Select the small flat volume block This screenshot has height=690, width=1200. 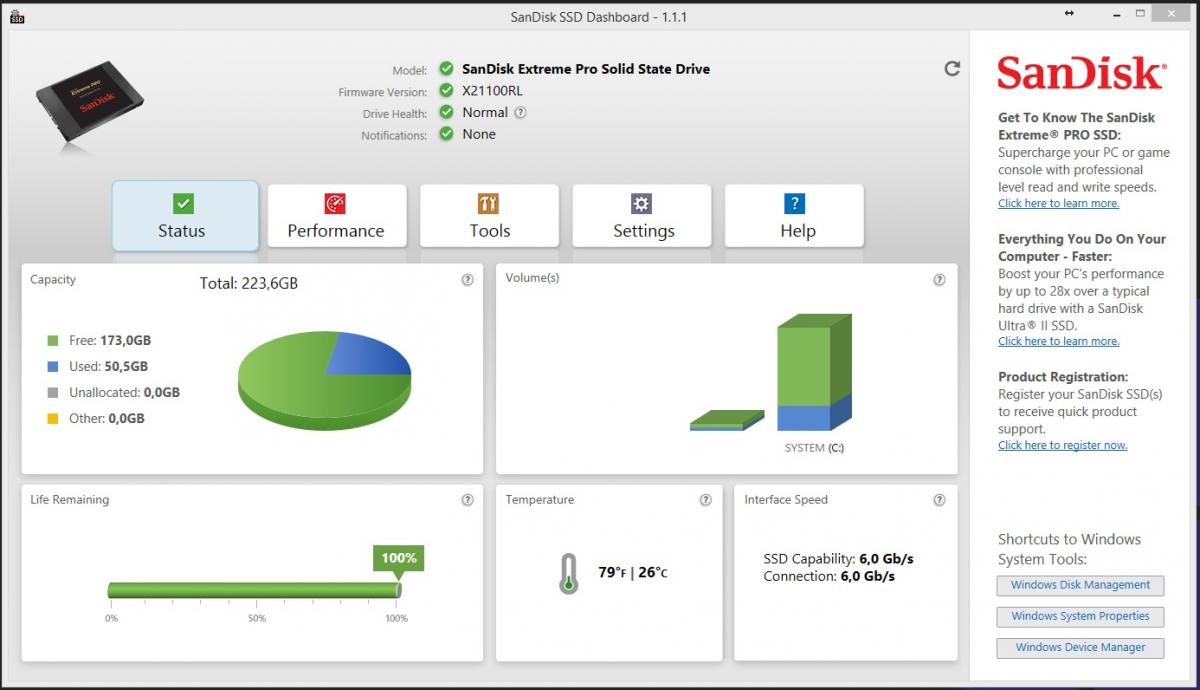coord(727,420)
